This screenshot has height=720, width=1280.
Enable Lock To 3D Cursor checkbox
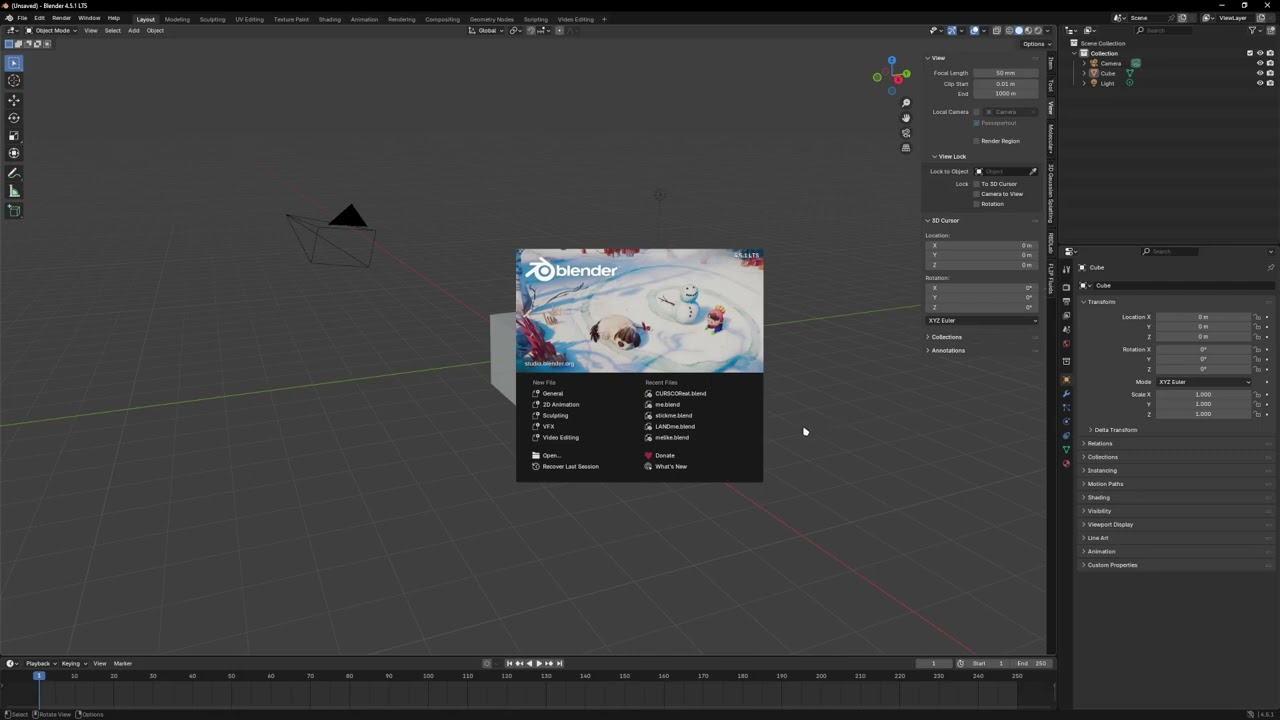pos(977,184)
